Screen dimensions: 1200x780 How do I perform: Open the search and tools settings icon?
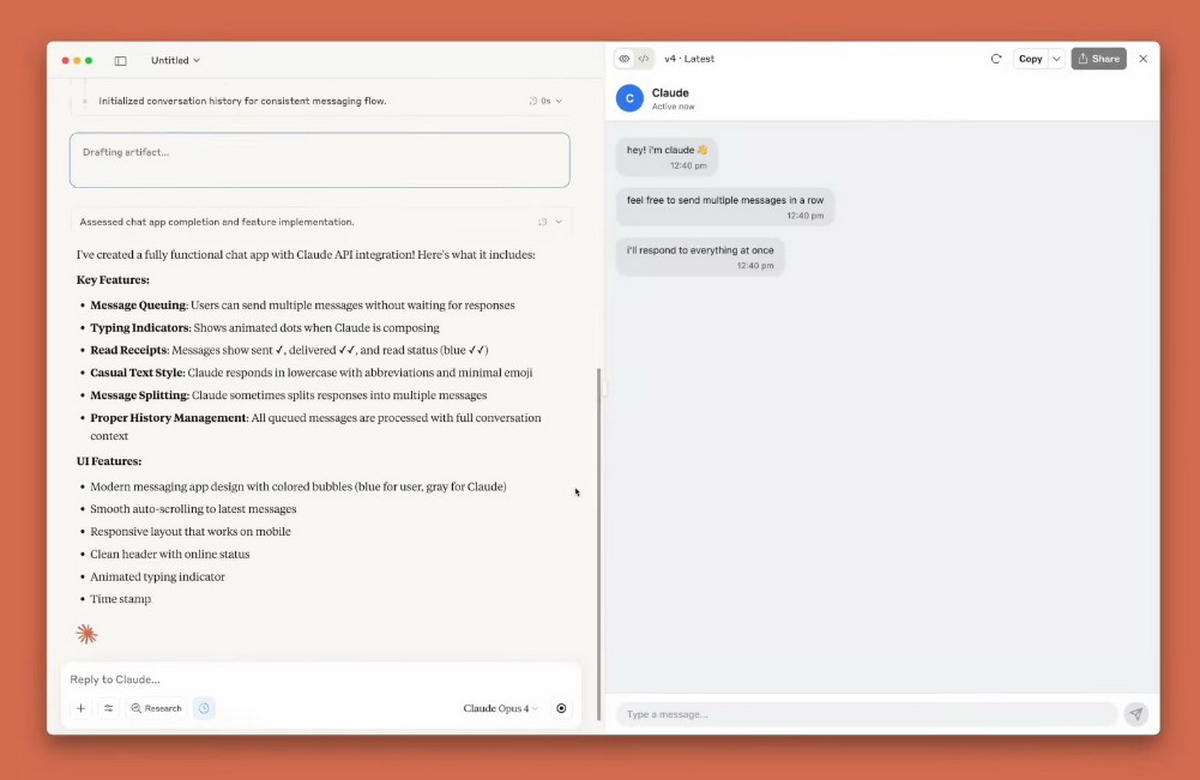click(x=108, y=708)
